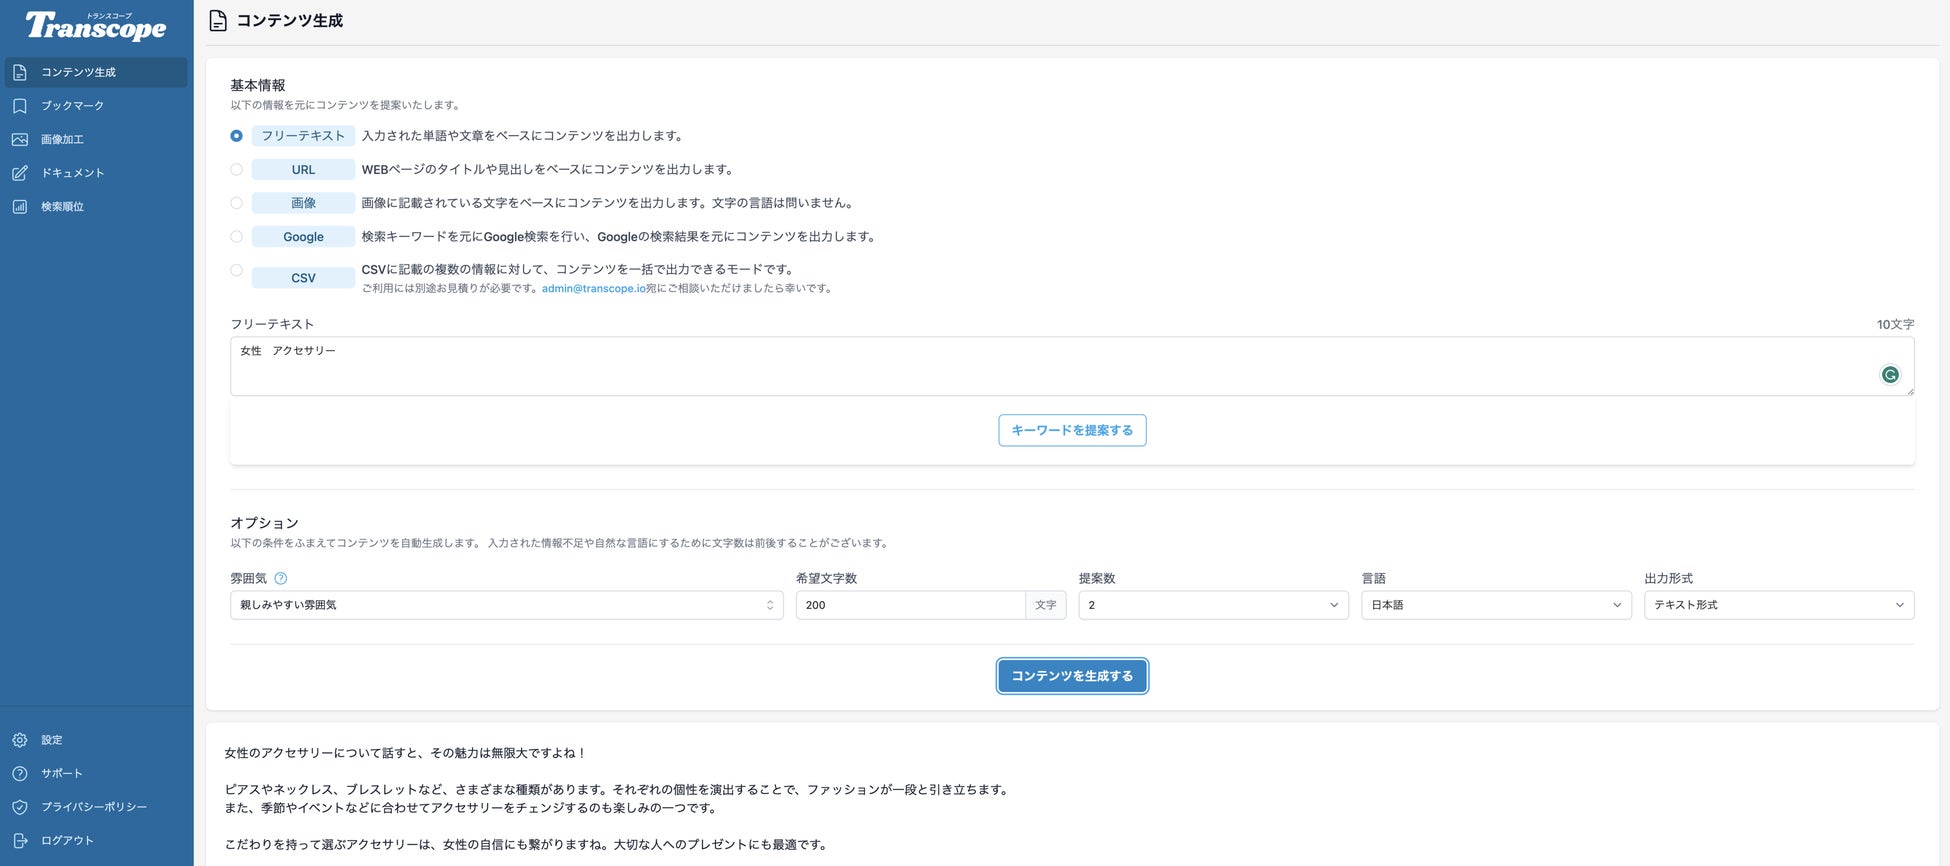1950x866 pixels.
Task: Click コンテンツを生成する button
Action: [1072, 676]
